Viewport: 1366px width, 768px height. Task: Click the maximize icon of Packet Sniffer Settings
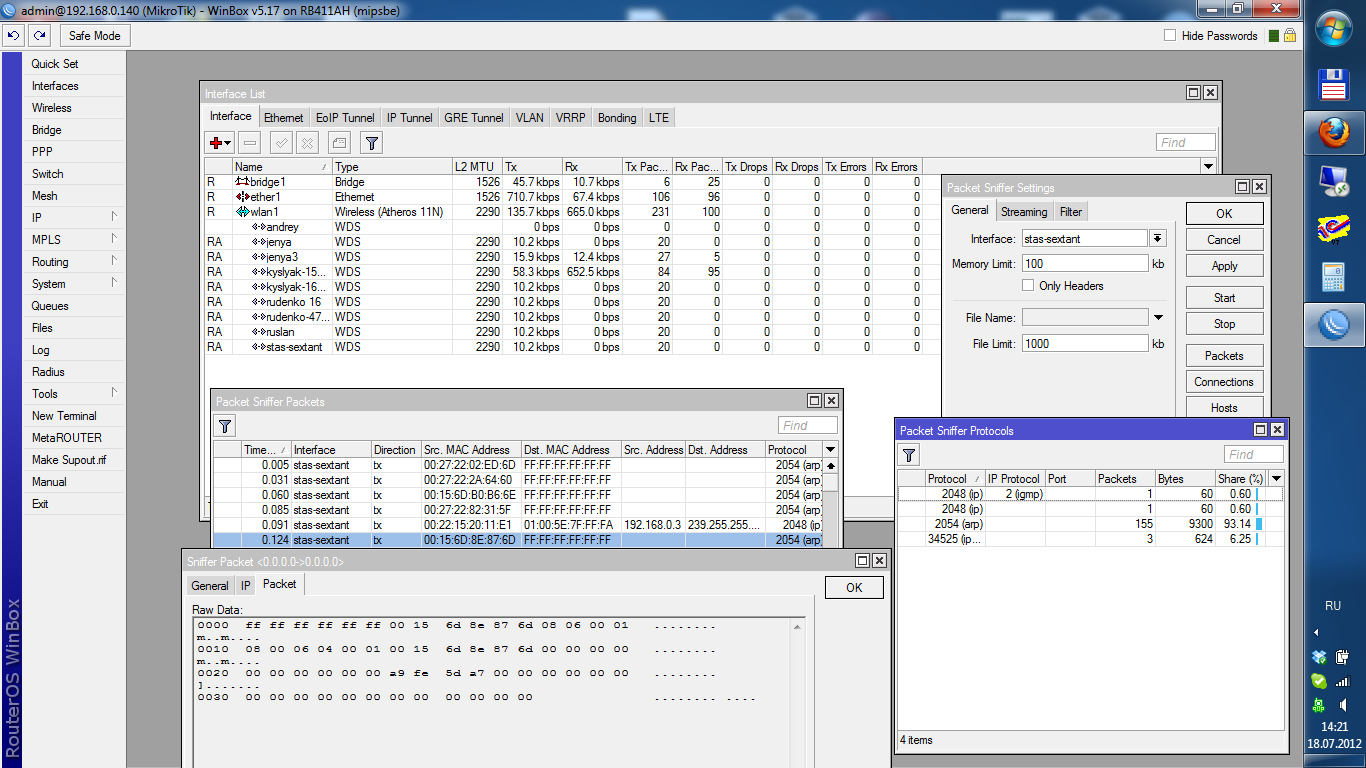[1242, 187]
